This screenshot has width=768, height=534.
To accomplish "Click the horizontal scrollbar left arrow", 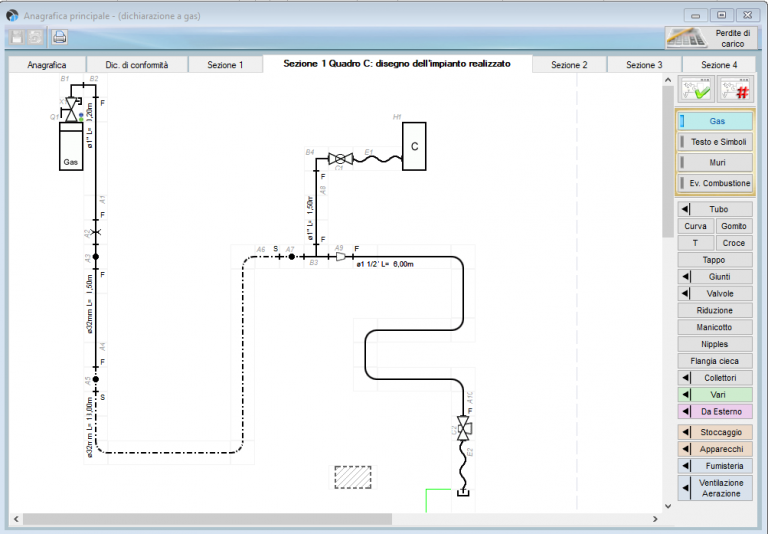I will click(x=16, y=519).
